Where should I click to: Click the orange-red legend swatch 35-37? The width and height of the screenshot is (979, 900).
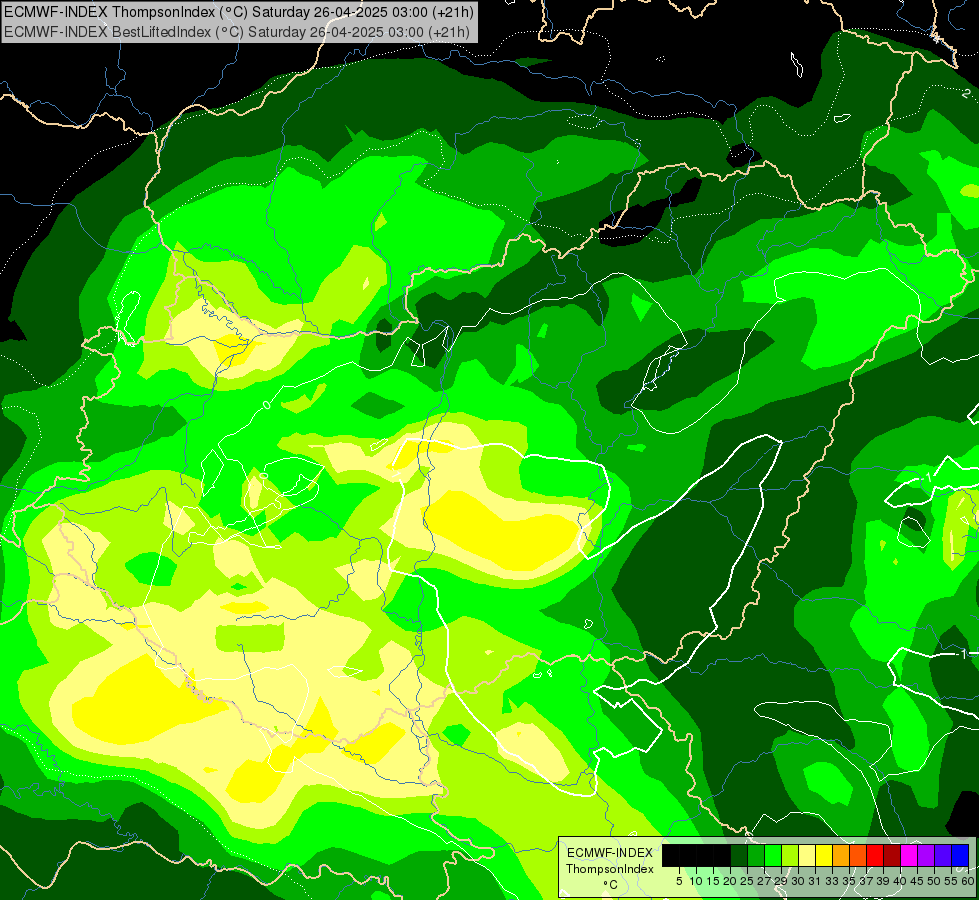tap(858, 855)
